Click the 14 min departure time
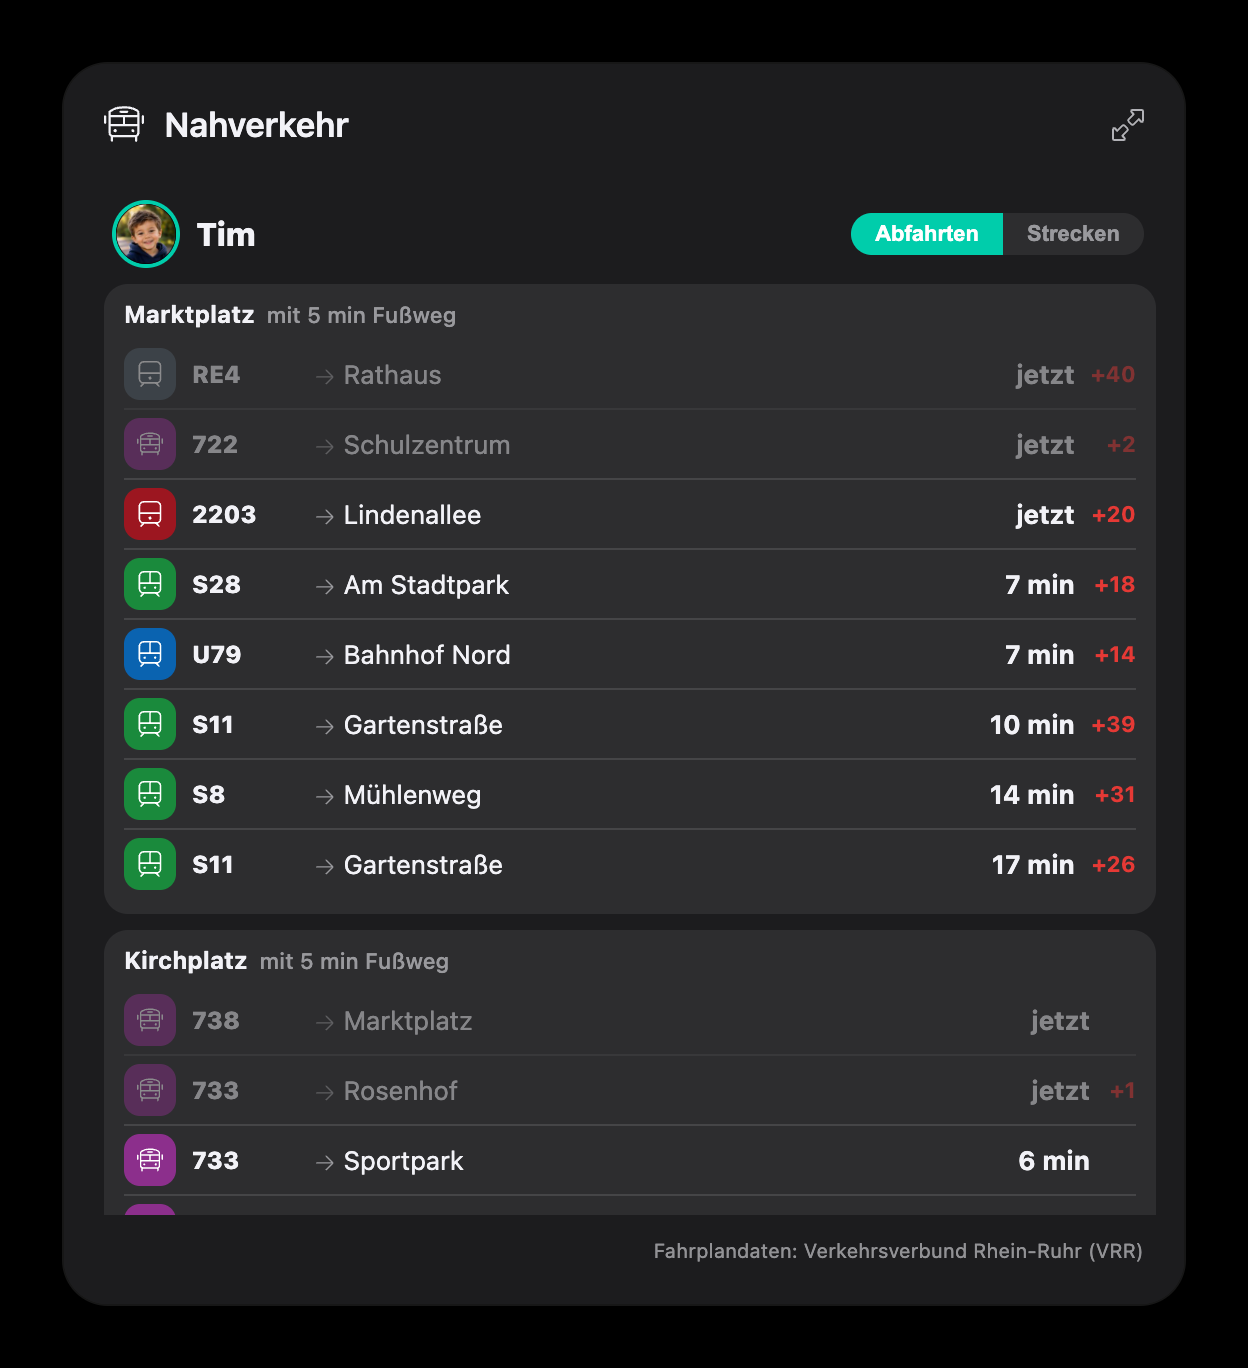Image resolution: width=1248 pixels, height=1368 pixels. (x=1032, y=795)
